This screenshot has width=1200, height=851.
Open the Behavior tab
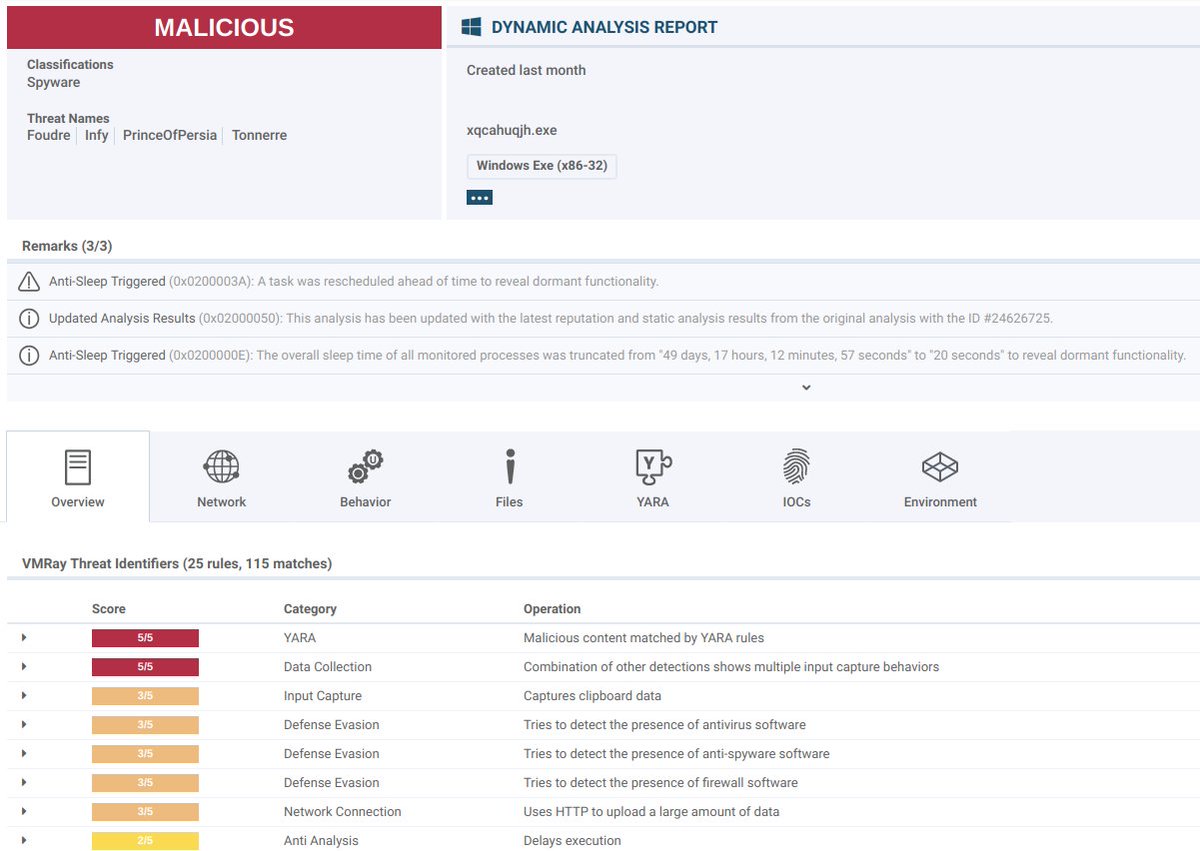365,477
